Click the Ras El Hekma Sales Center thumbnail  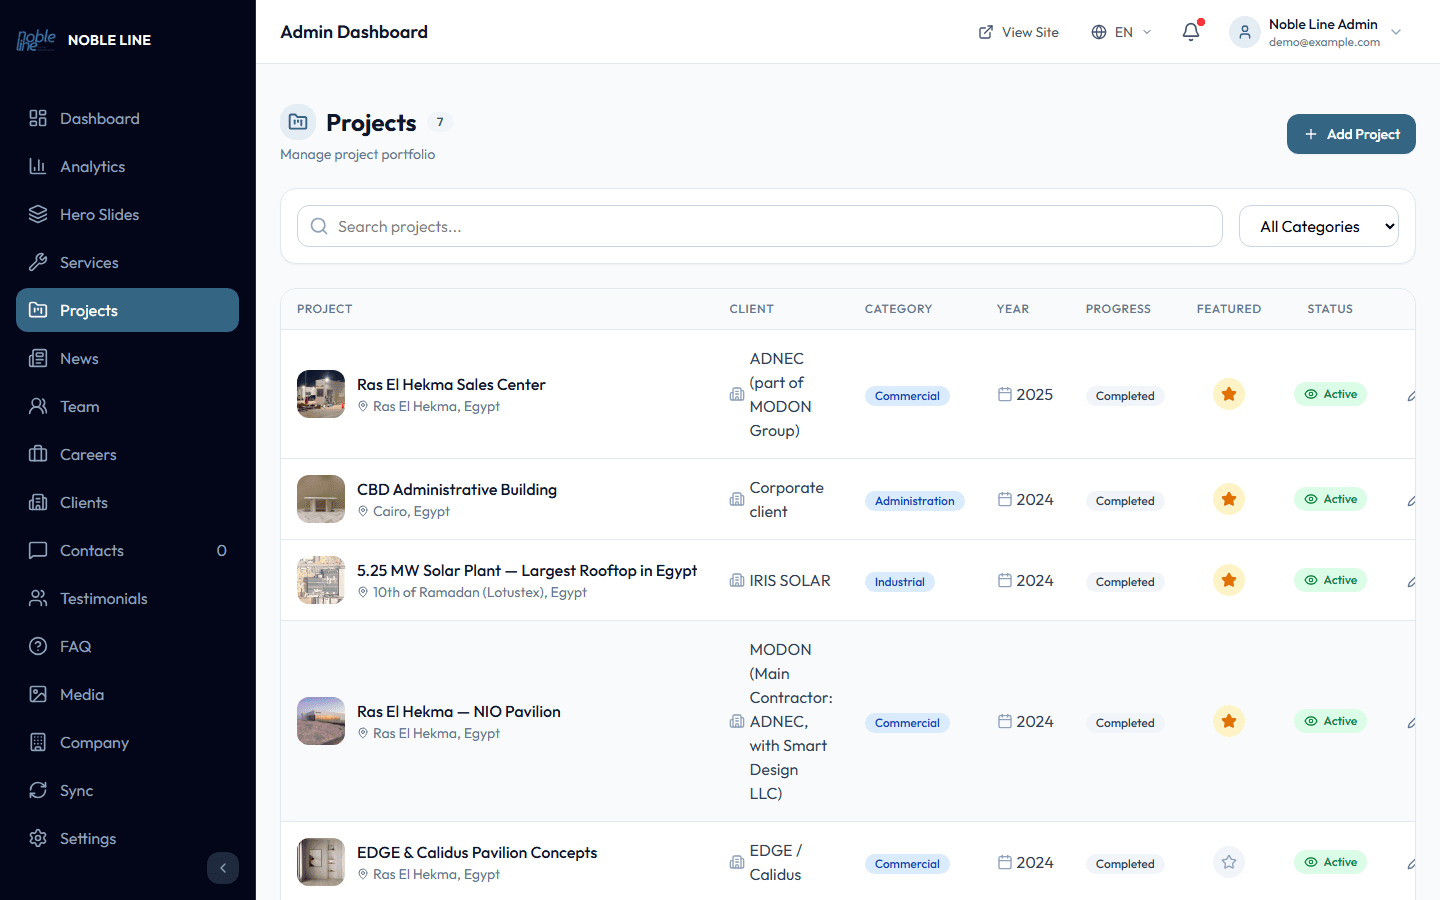pyautogui.click(x=321, y=394)
